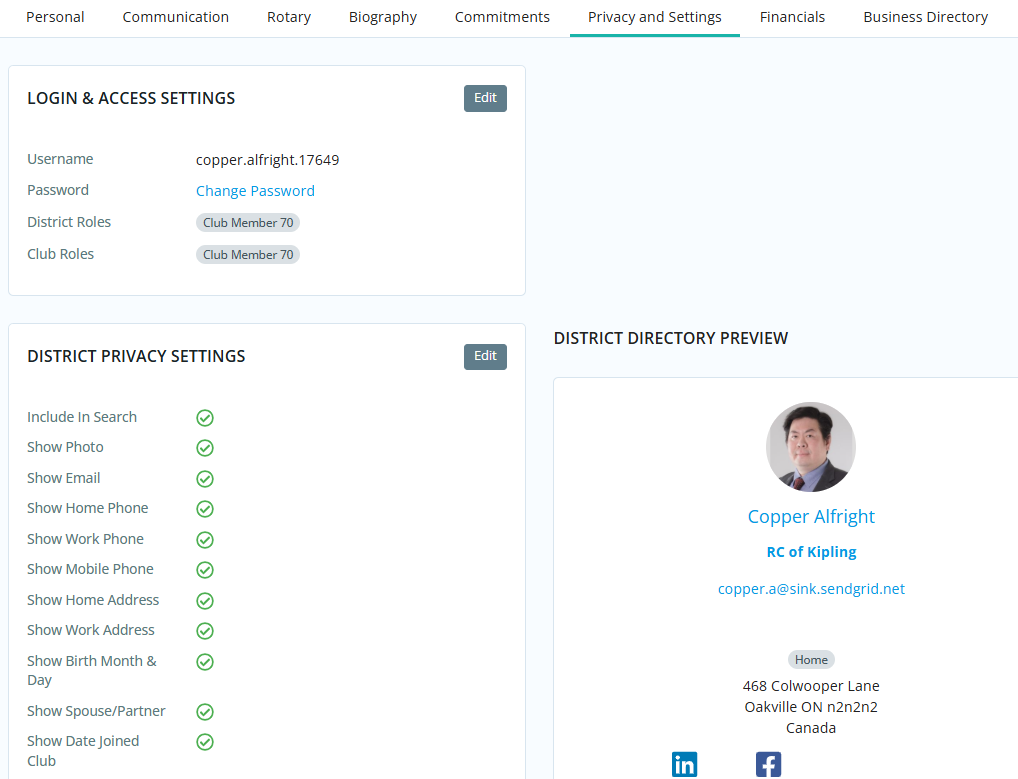Click the Include In Search checkmark
Viewport: 1018px width, 779px height.
[x=205, y=417]
